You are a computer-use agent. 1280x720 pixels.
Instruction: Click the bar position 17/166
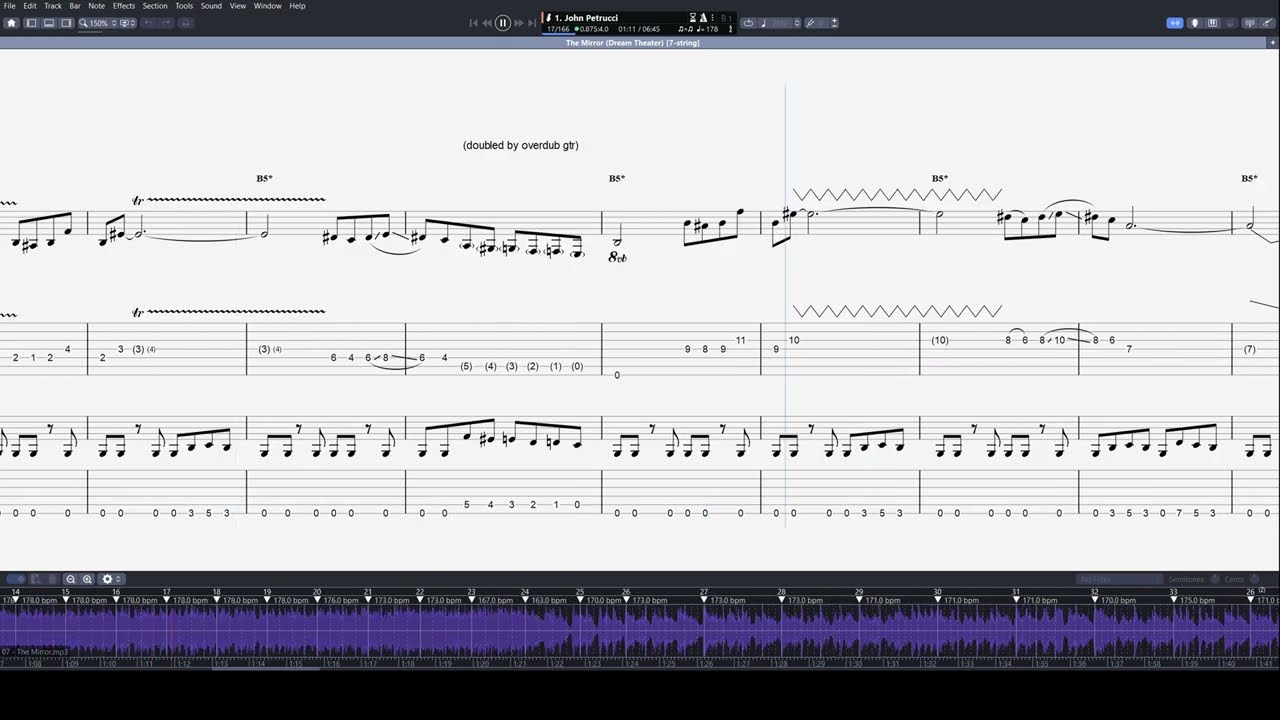click(557, 29)
